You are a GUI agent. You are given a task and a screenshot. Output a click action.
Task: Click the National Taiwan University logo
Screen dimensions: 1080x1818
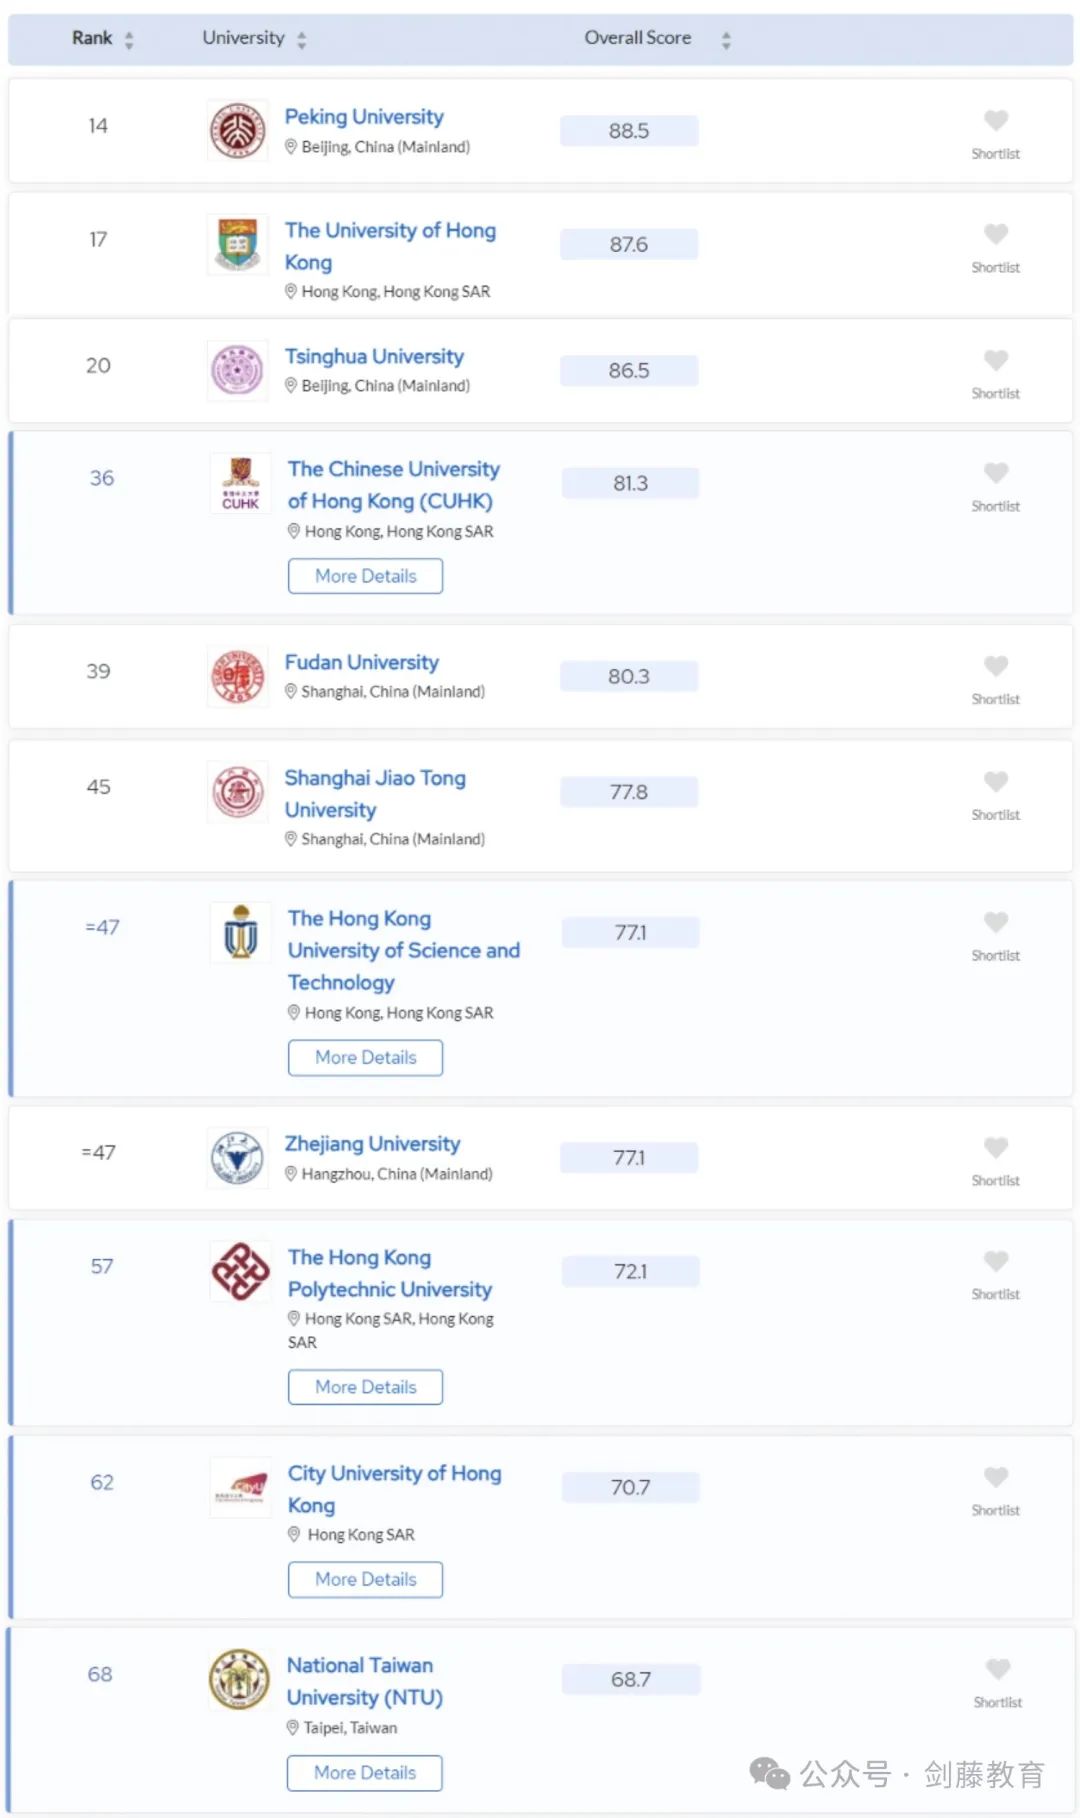click(239, 1680)
